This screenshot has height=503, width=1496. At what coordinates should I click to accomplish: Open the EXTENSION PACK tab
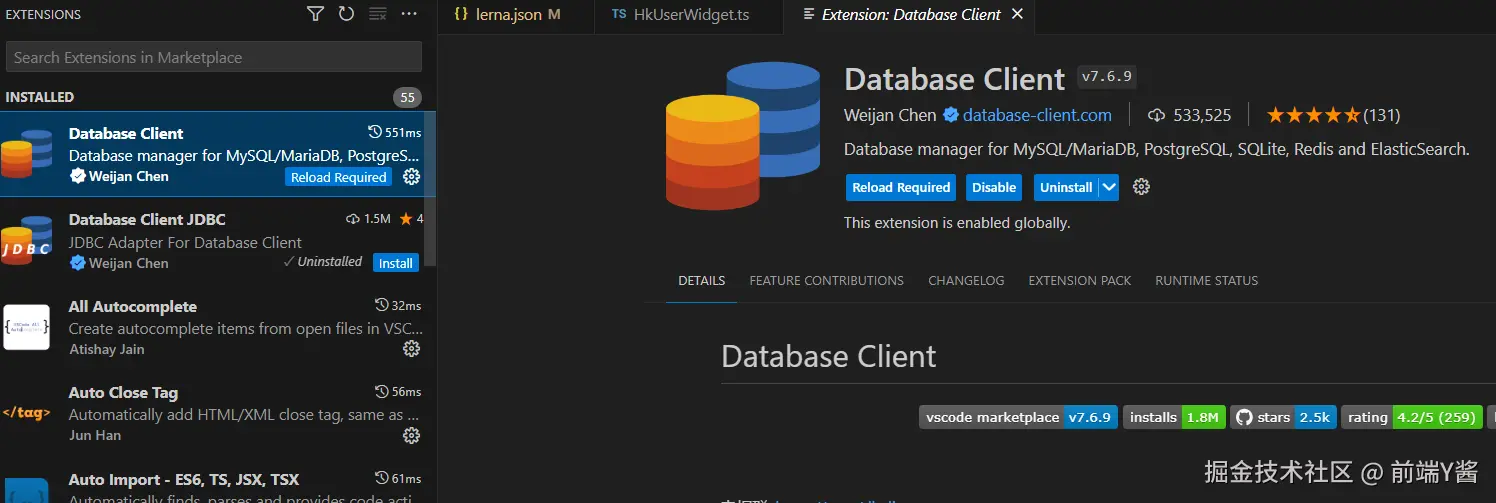(x=1080, y=281)
